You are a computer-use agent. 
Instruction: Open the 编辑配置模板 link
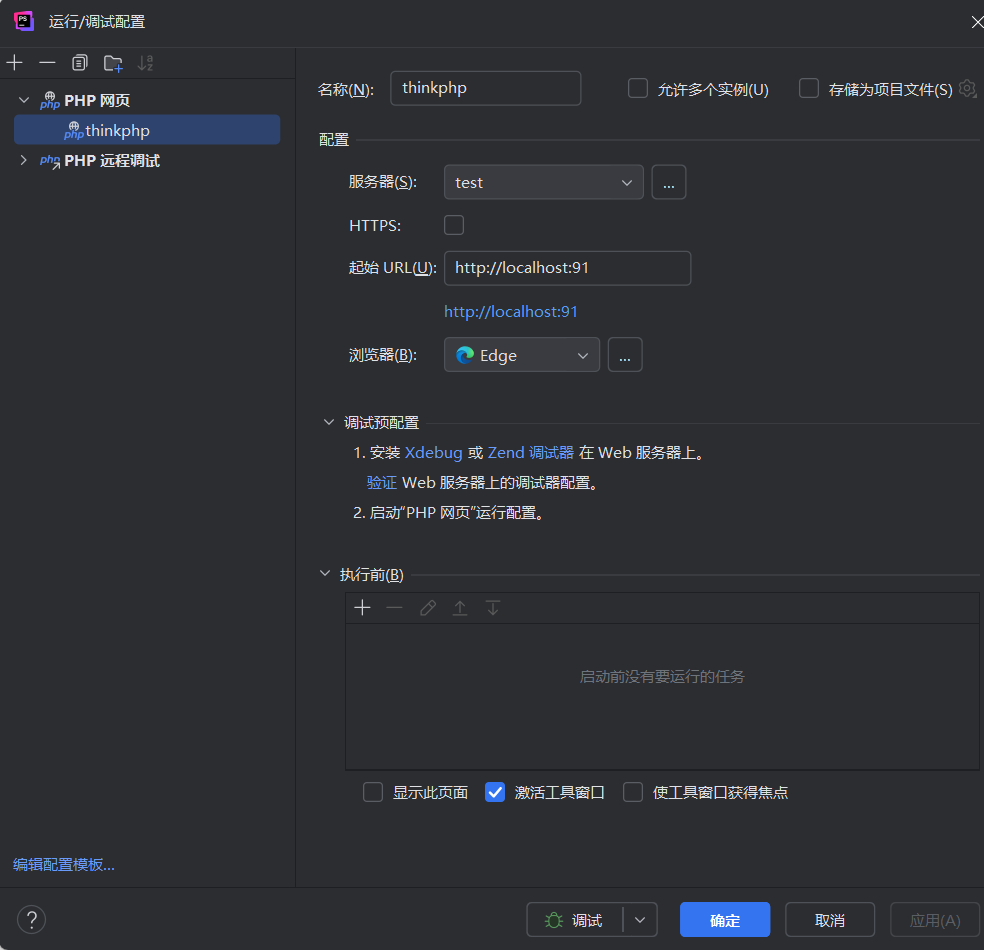pyautogui.click(x=64, y=865)
